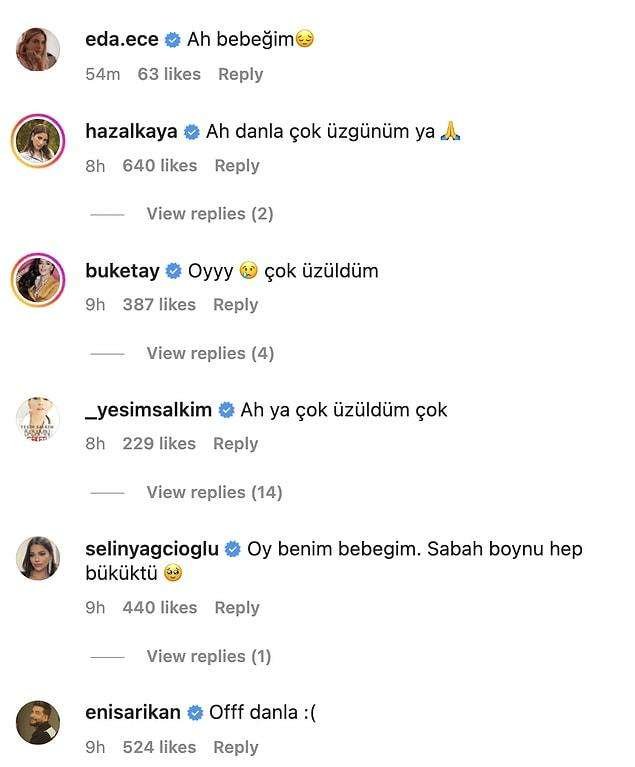Open buketay's story ring avatar

pyautogui.click(x=38, y=280)
